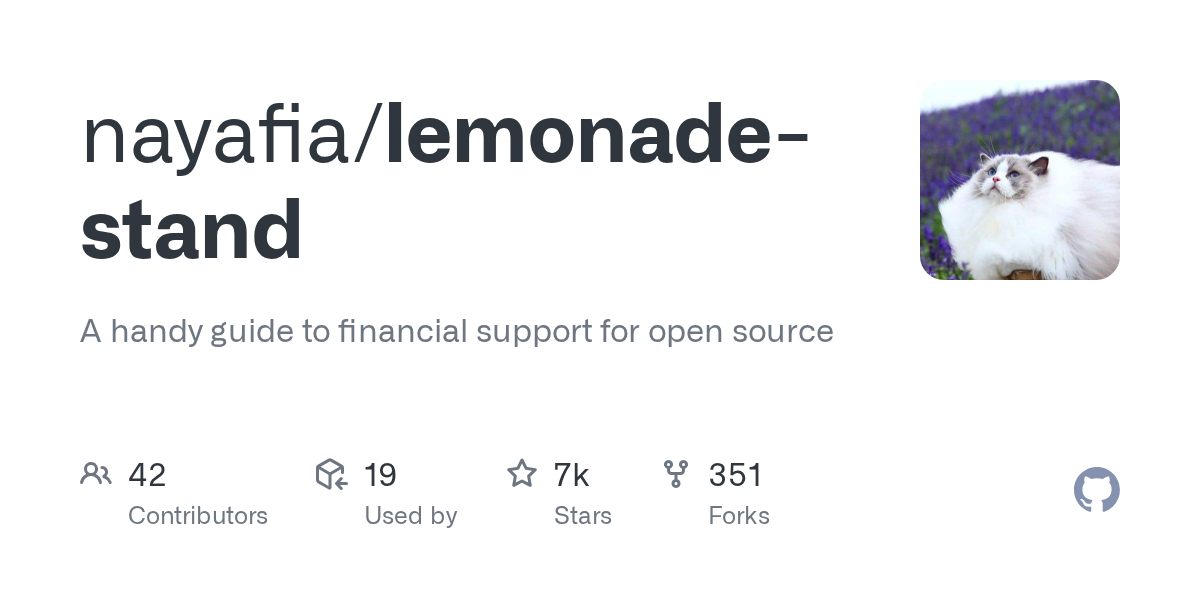
Task: Click the 7k stars count
Action: pos(571,474)
